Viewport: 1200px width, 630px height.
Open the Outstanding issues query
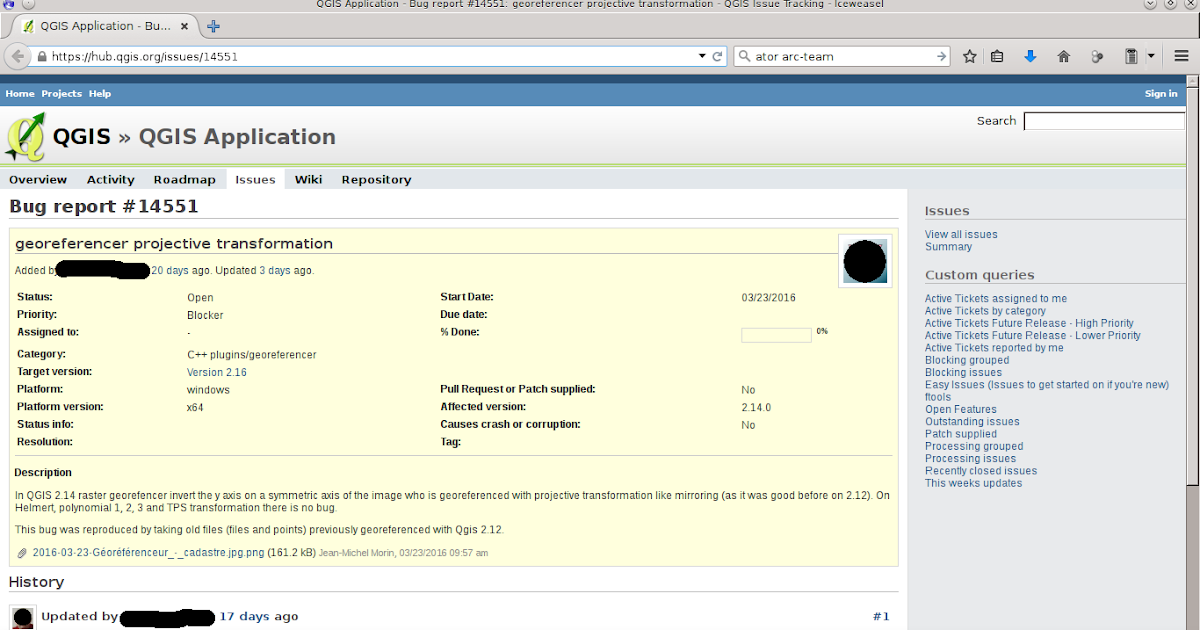point(972,422)
